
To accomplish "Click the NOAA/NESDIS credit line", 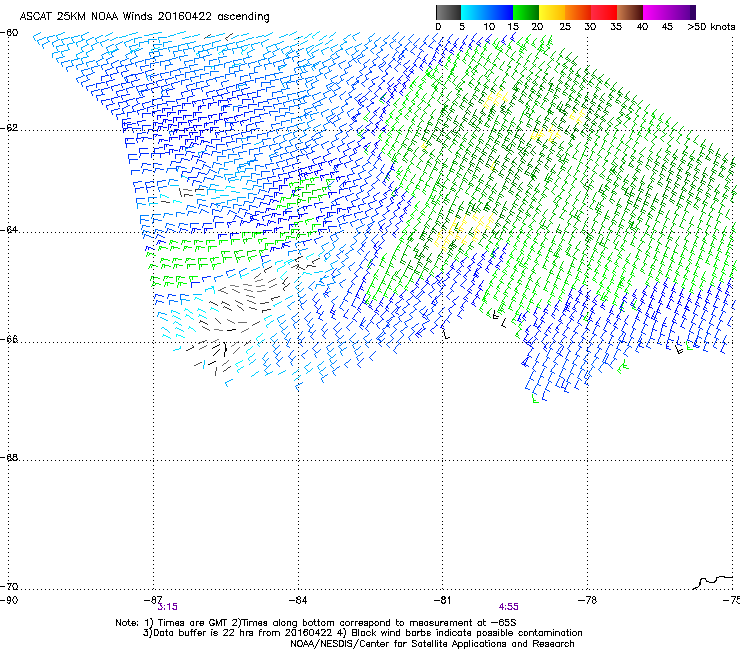I will click(432, 644).
